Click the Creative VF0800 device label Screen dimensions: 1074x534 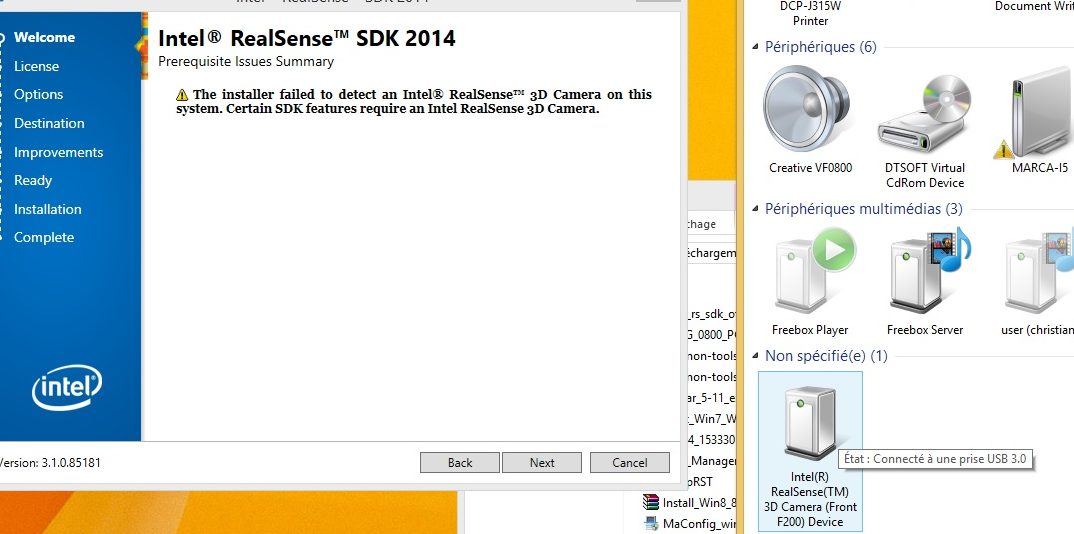[x=810, y=168]
